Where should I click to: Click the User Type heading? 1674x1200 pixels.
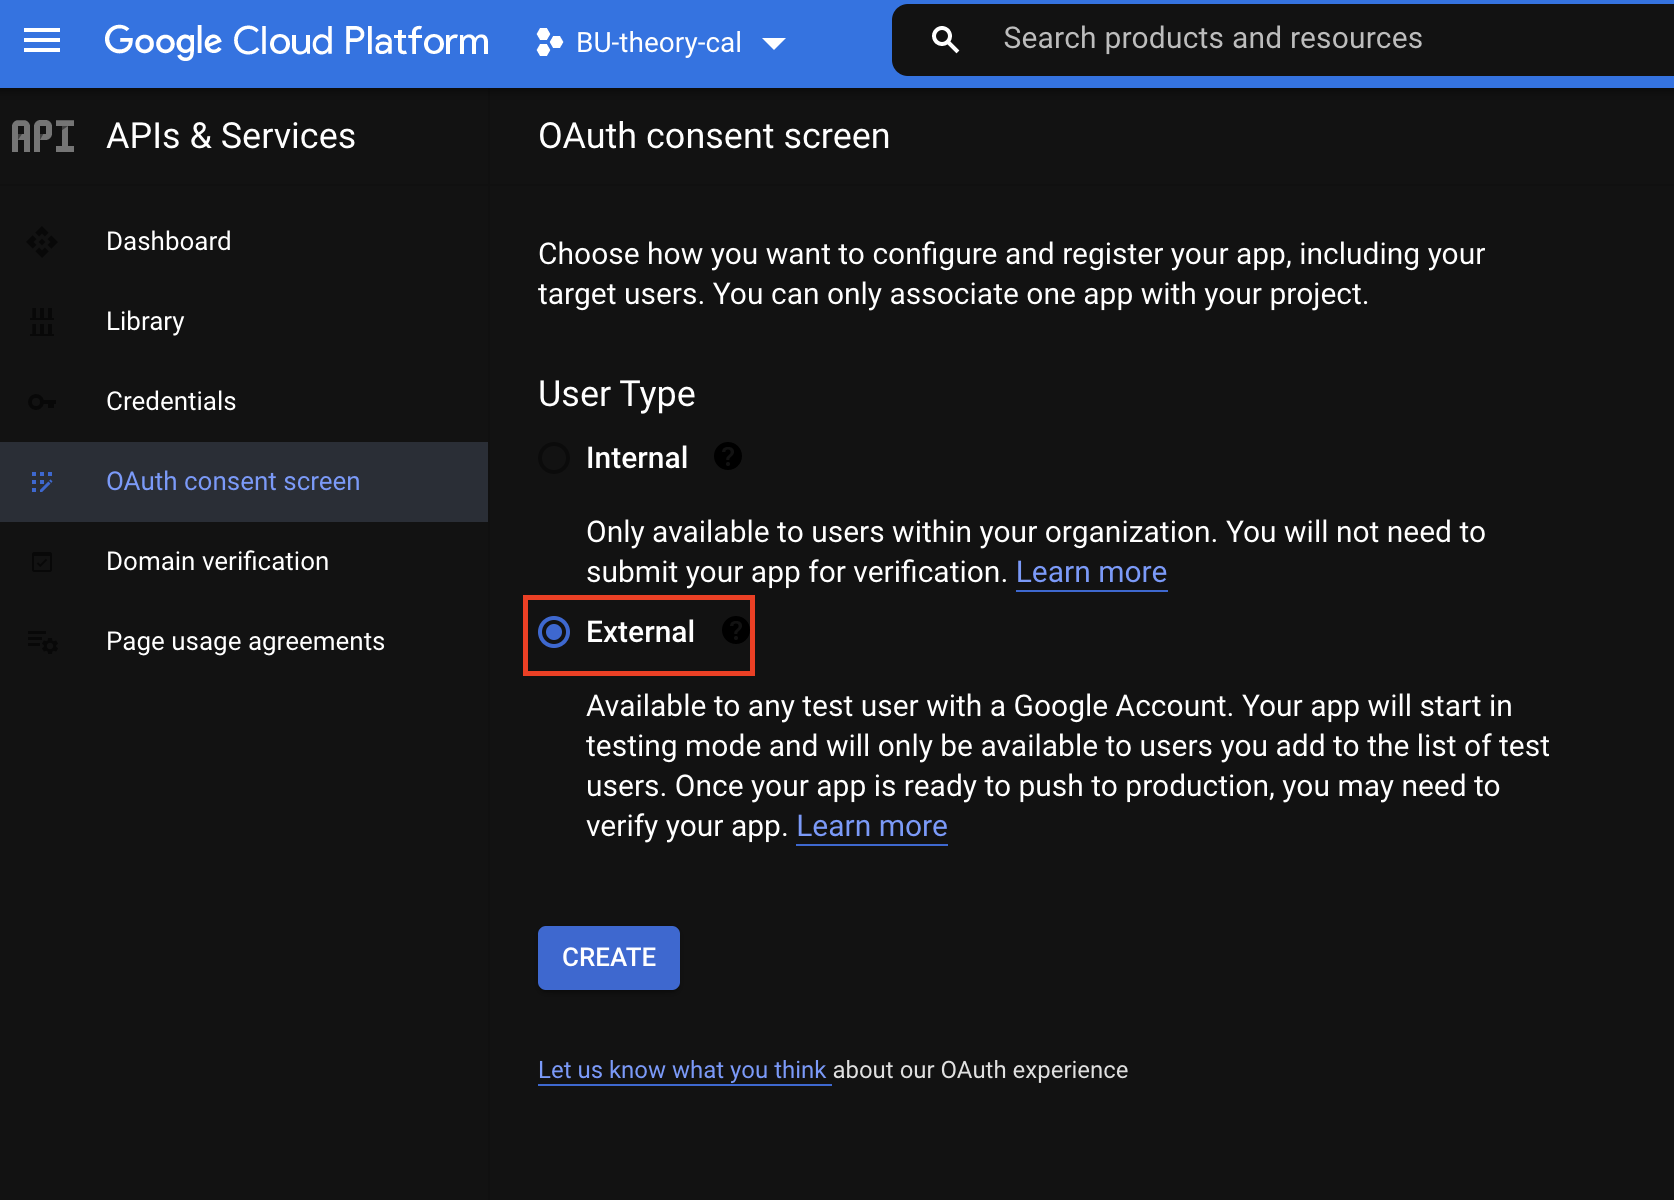point(617,394)
